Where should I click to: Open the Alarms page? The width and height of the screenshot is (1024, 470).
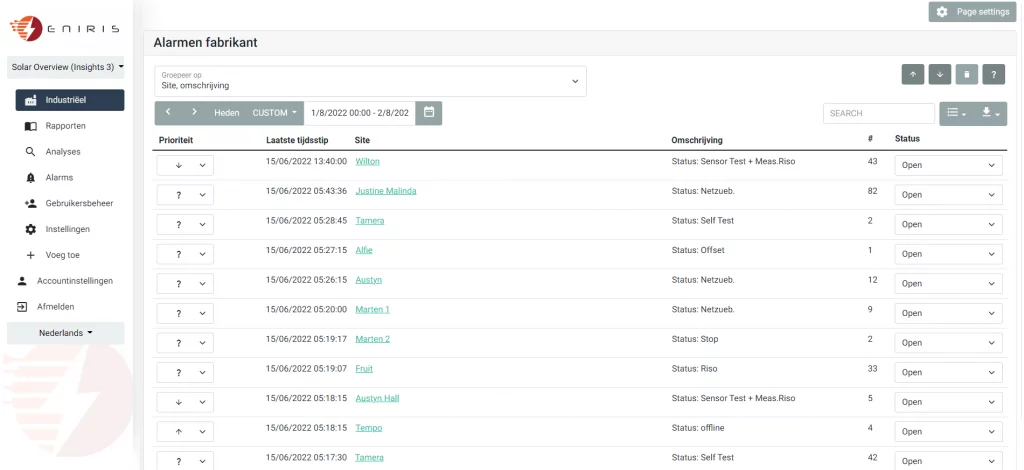click(59, 178)
